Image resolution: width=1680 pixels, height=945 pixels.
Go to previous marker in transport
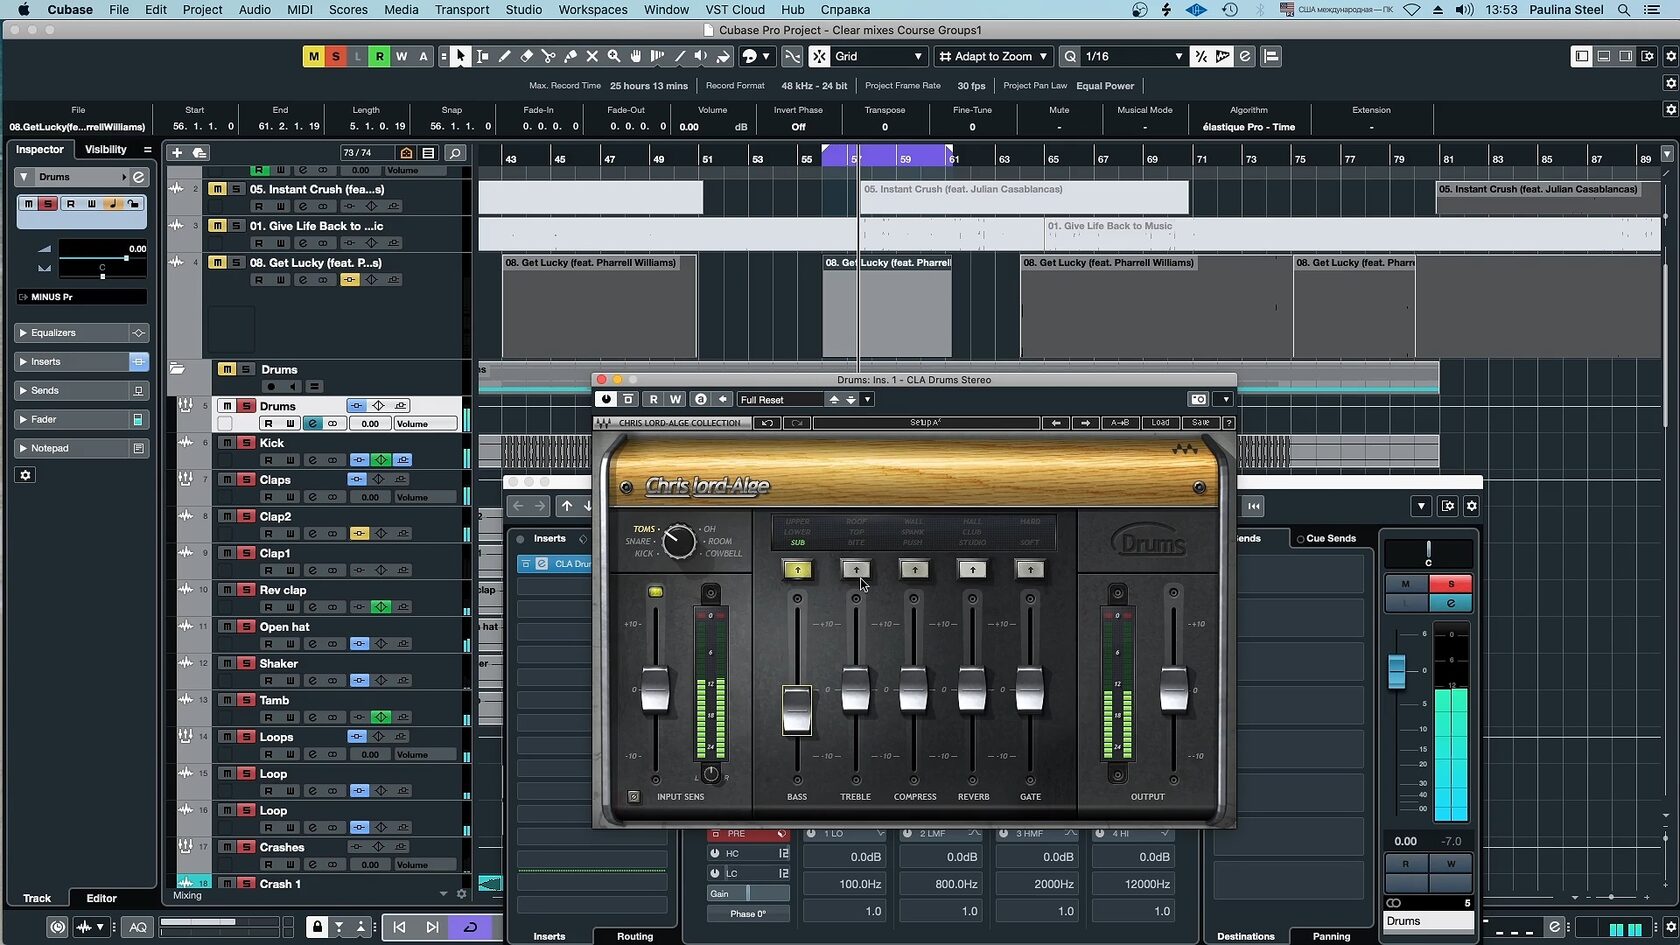[x=399, y=927]
